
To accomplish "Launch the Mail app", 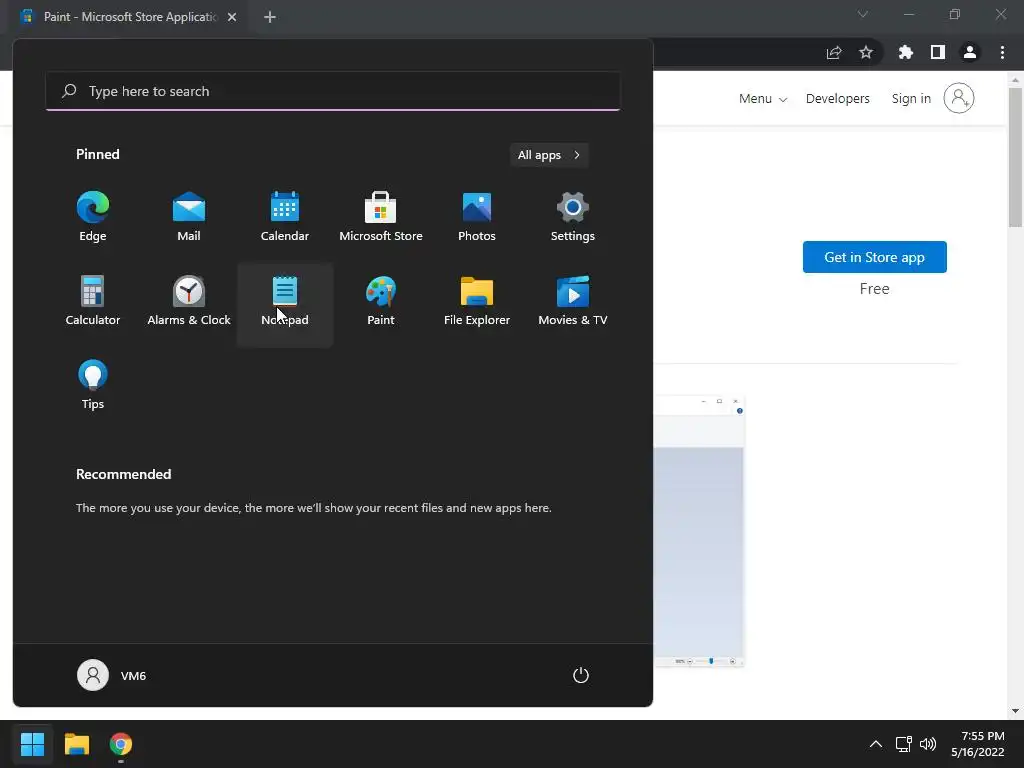I will click(189, 217).
